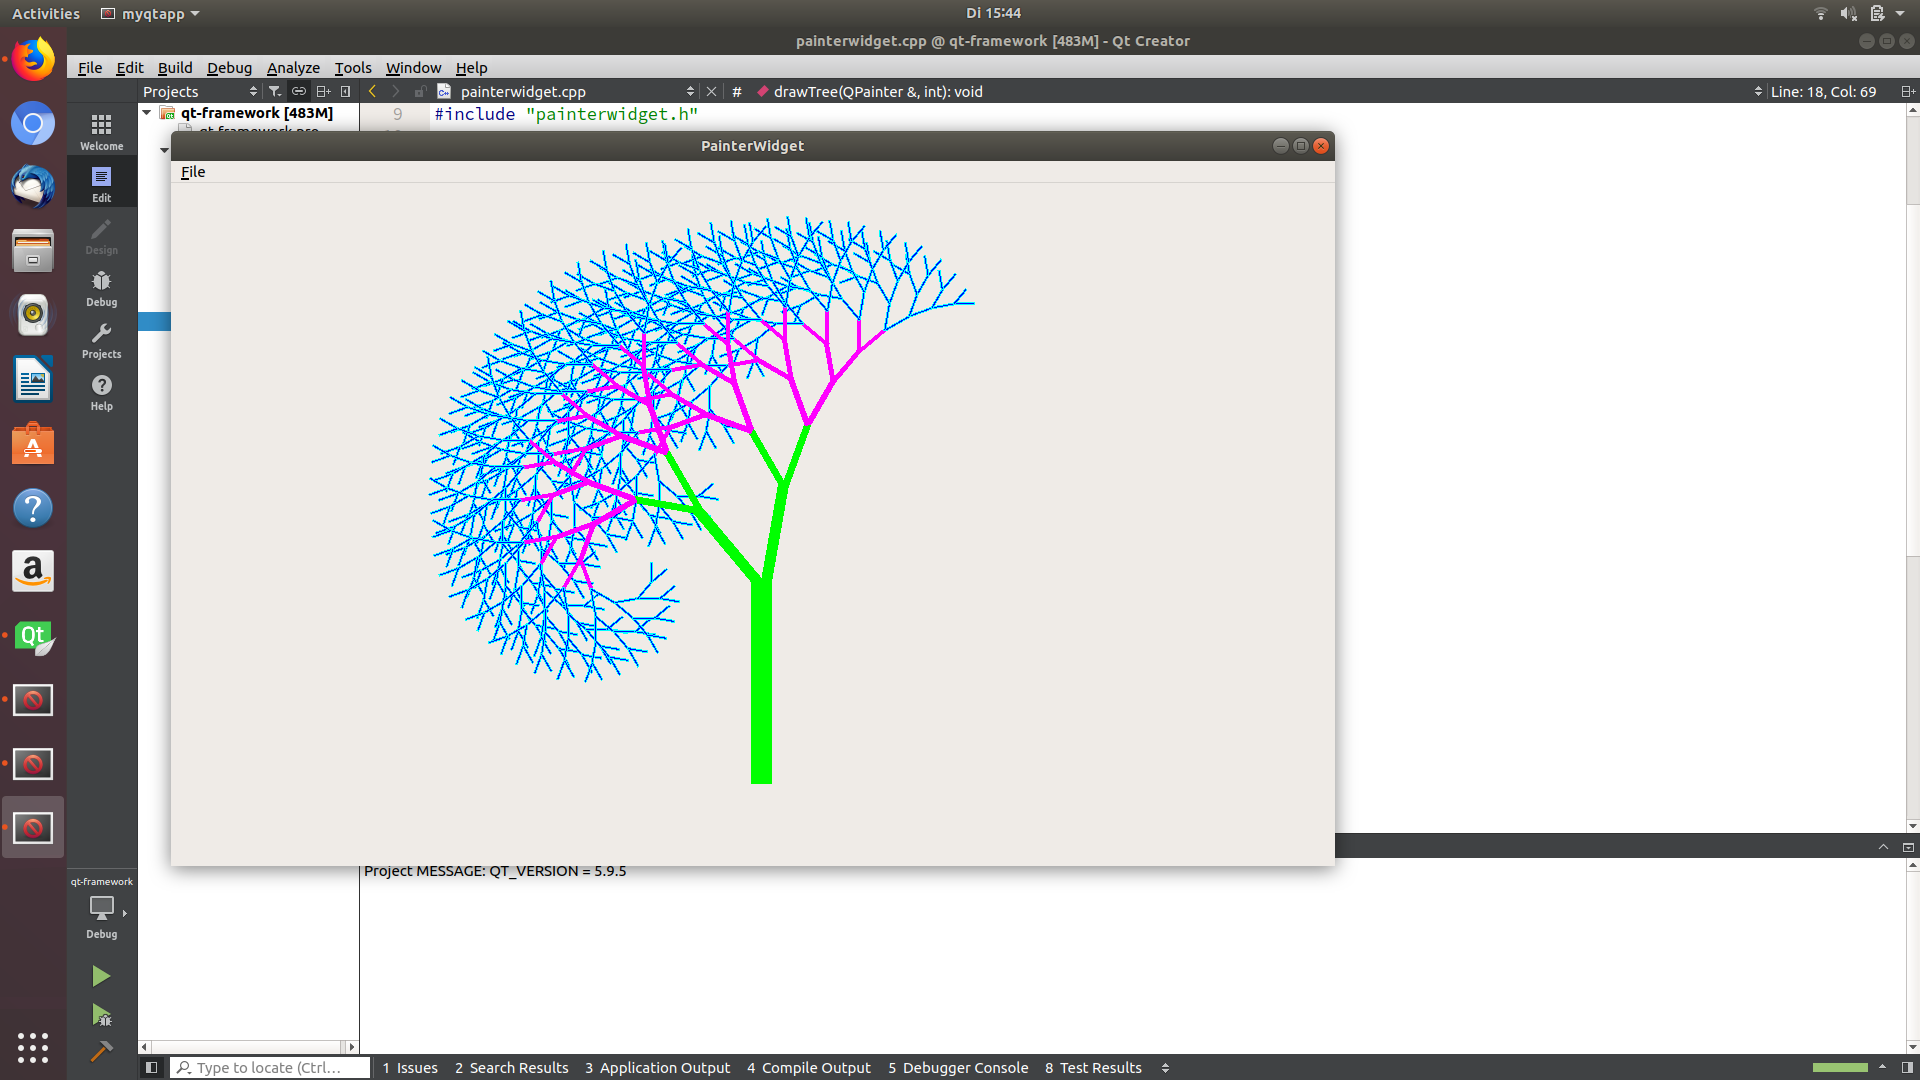The image size is (1920, 1080).
Task: Open Debug mode in the mode selector
Action: click(x=101, y=288)
